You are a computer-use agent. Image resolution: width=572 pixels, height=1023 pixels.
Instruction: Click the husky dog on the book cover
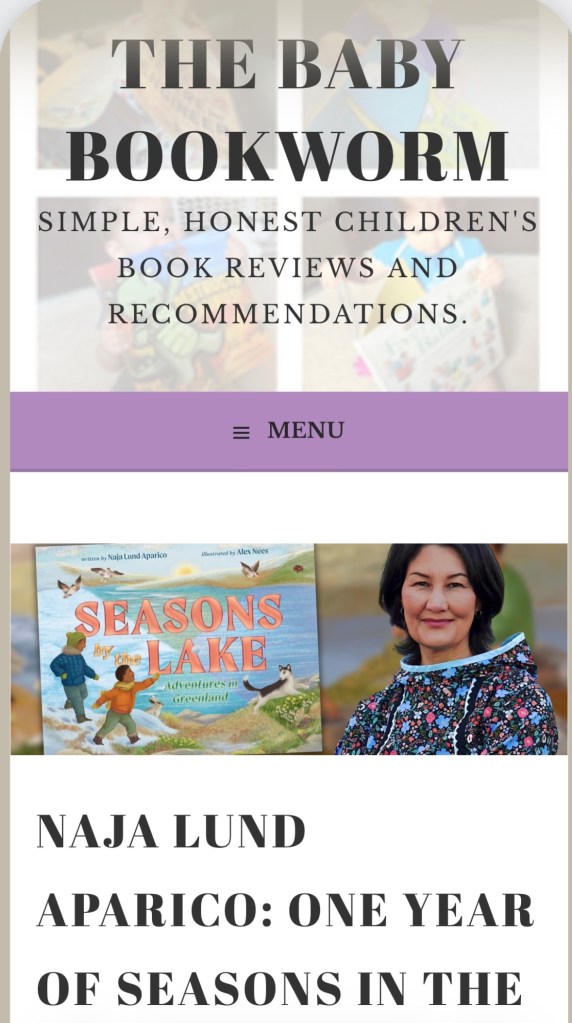[x=272, y=685]
